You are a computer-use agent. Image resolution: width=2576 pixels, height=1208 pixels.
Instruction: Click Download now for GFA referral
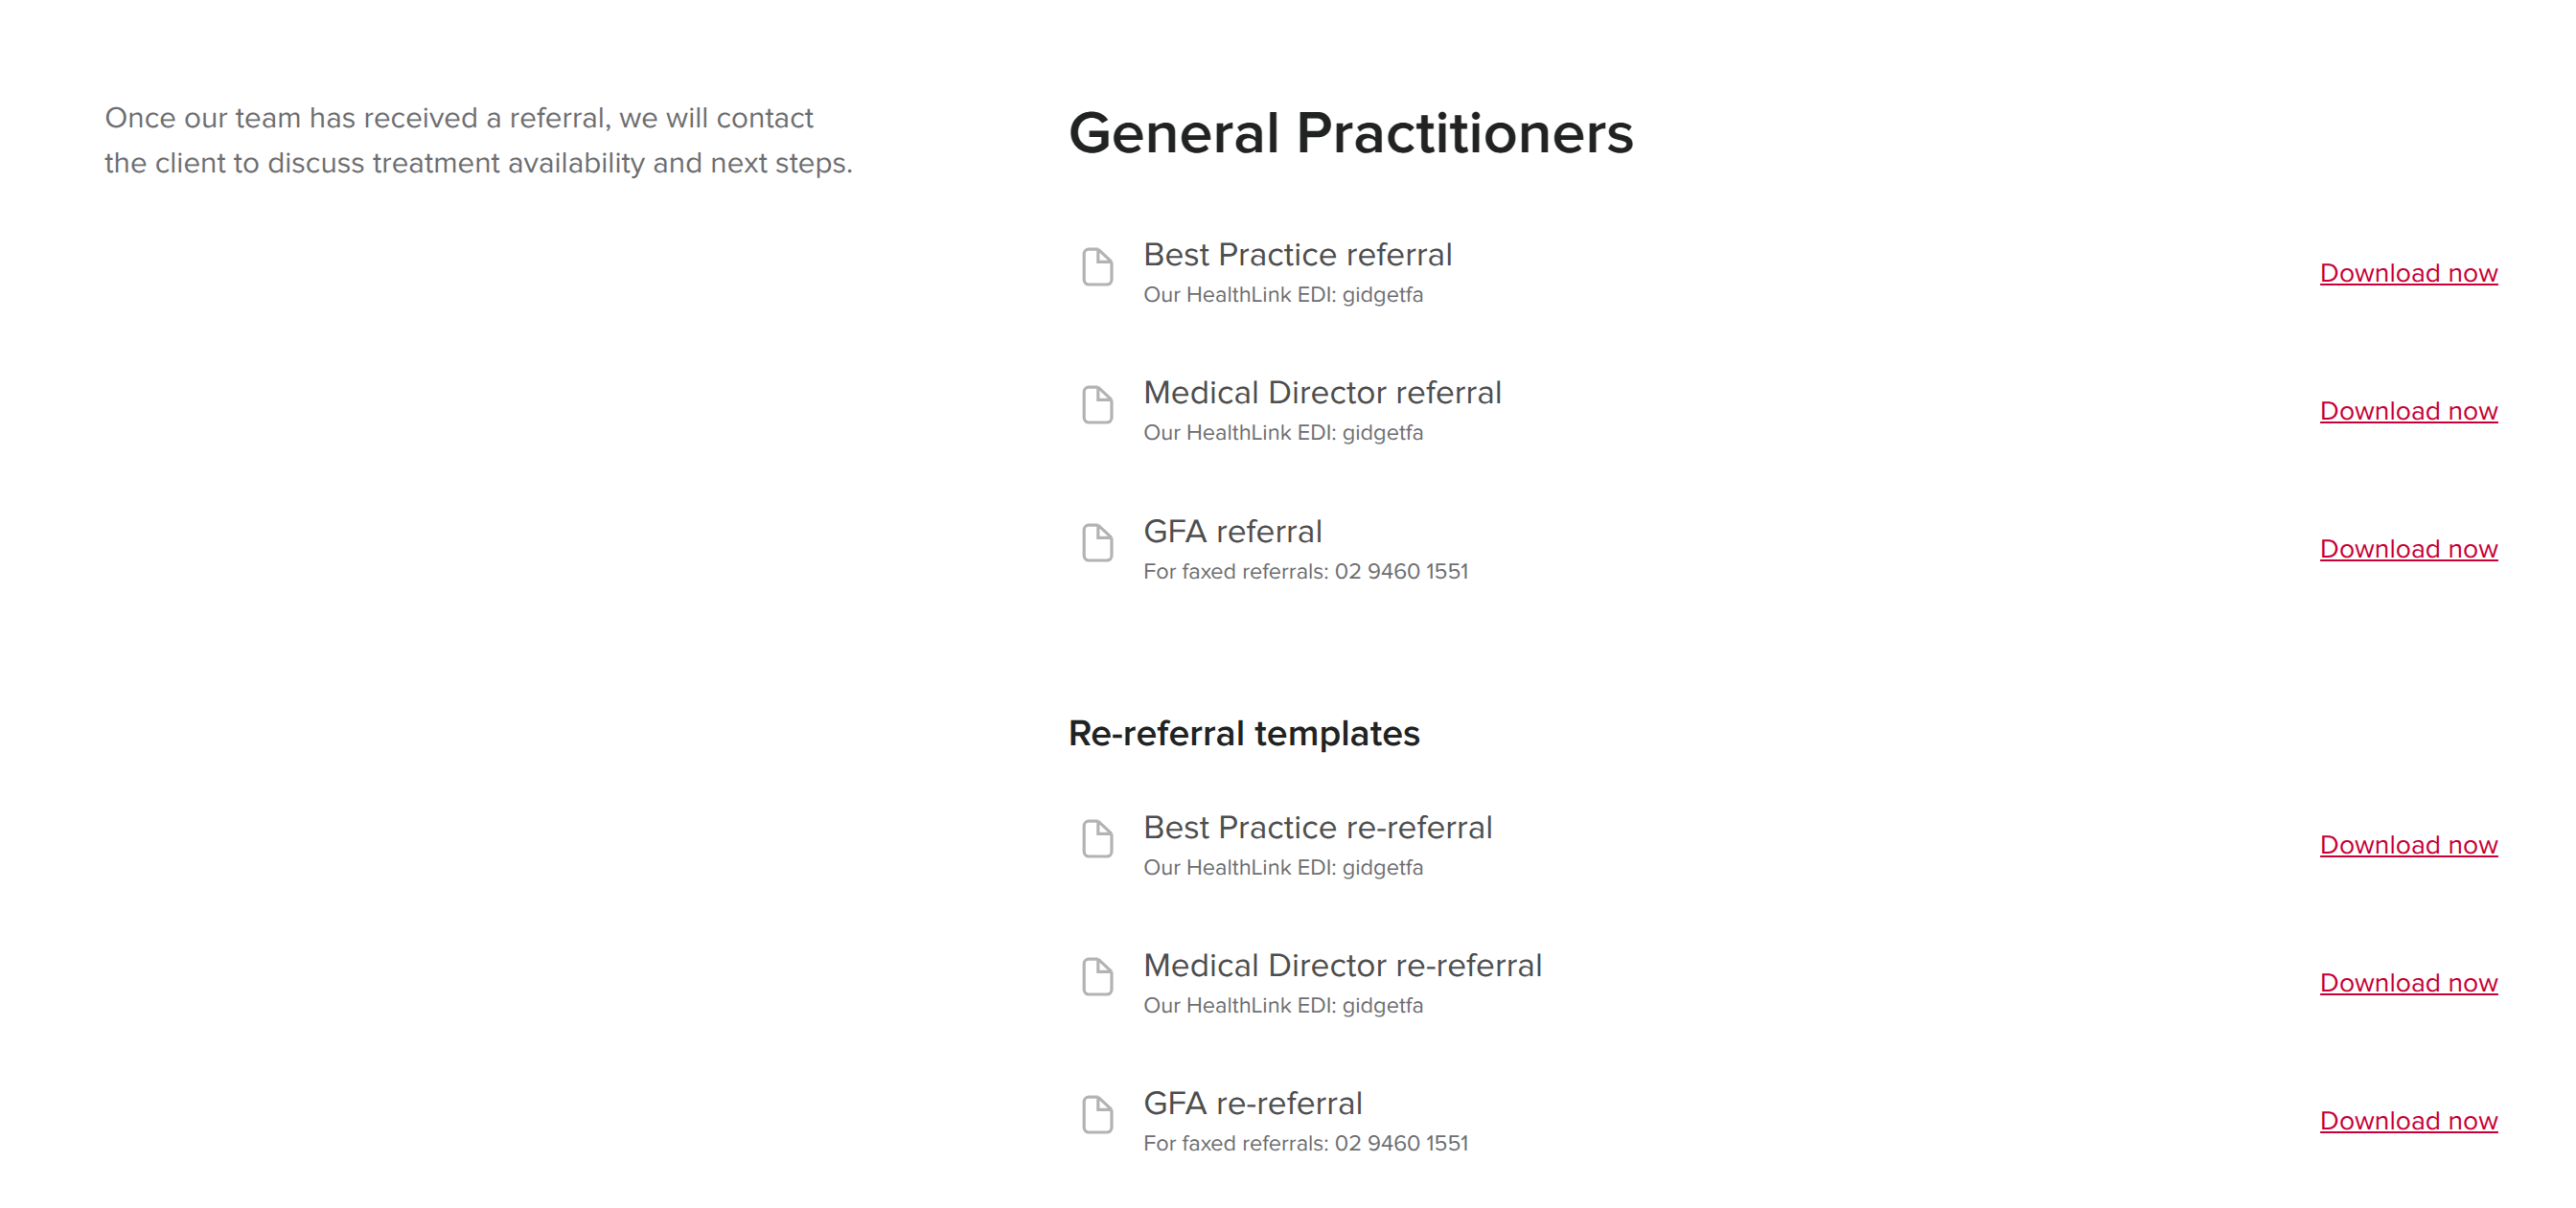2408,549
